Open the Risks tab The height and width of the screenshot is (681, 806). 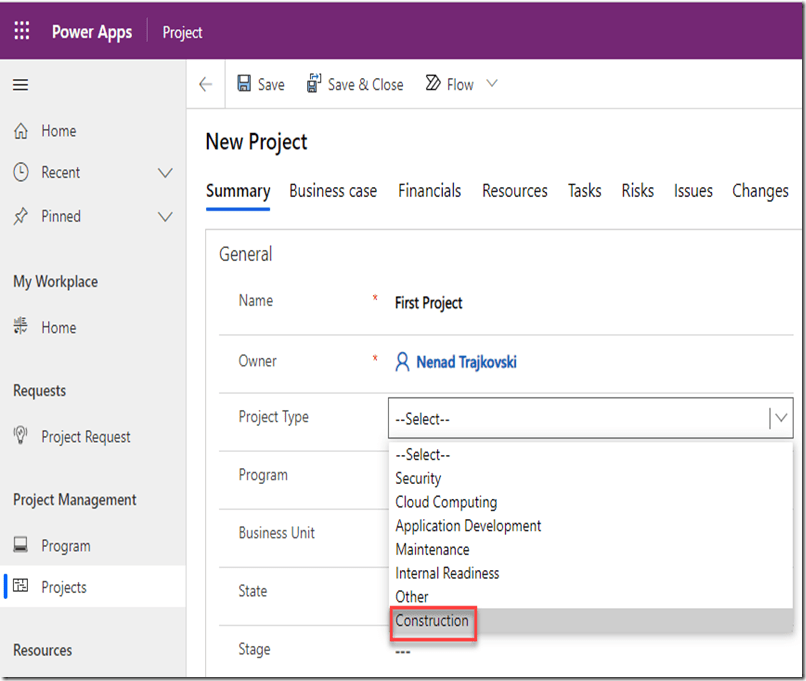coord(637,191)
